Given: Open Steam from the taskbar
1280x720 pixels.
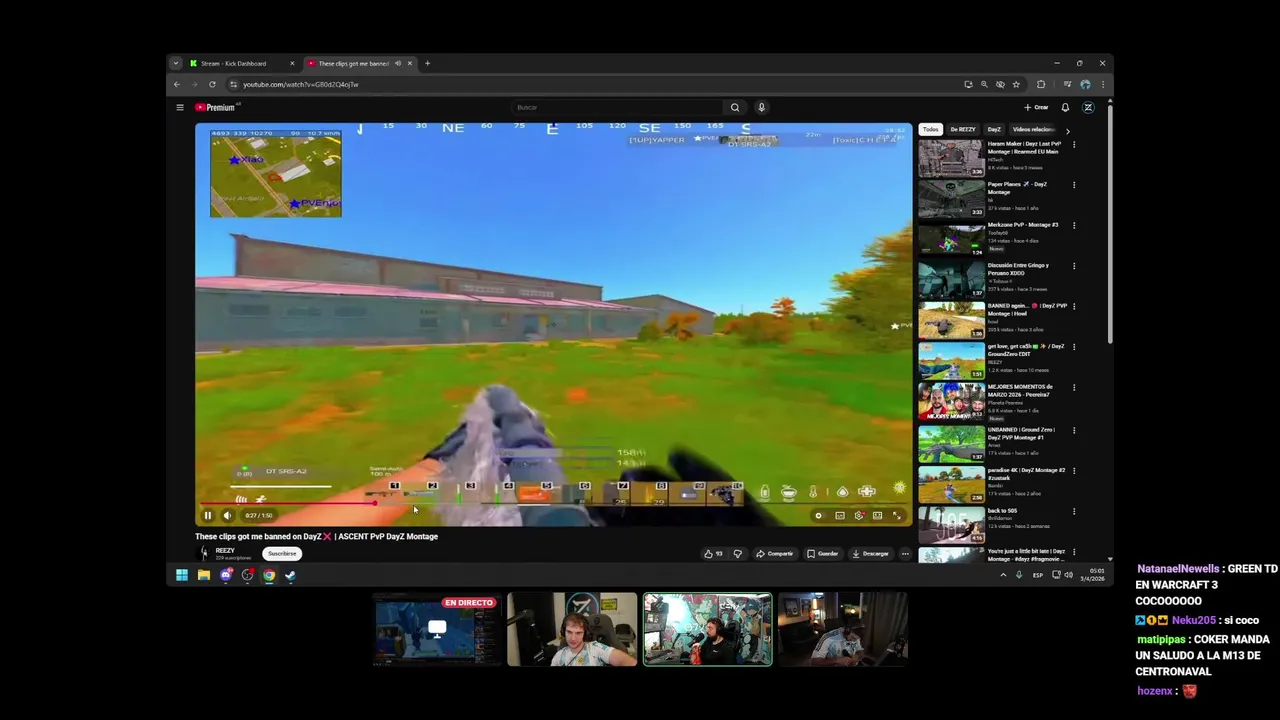Looking at the screenshot, I should coord(291,575).
